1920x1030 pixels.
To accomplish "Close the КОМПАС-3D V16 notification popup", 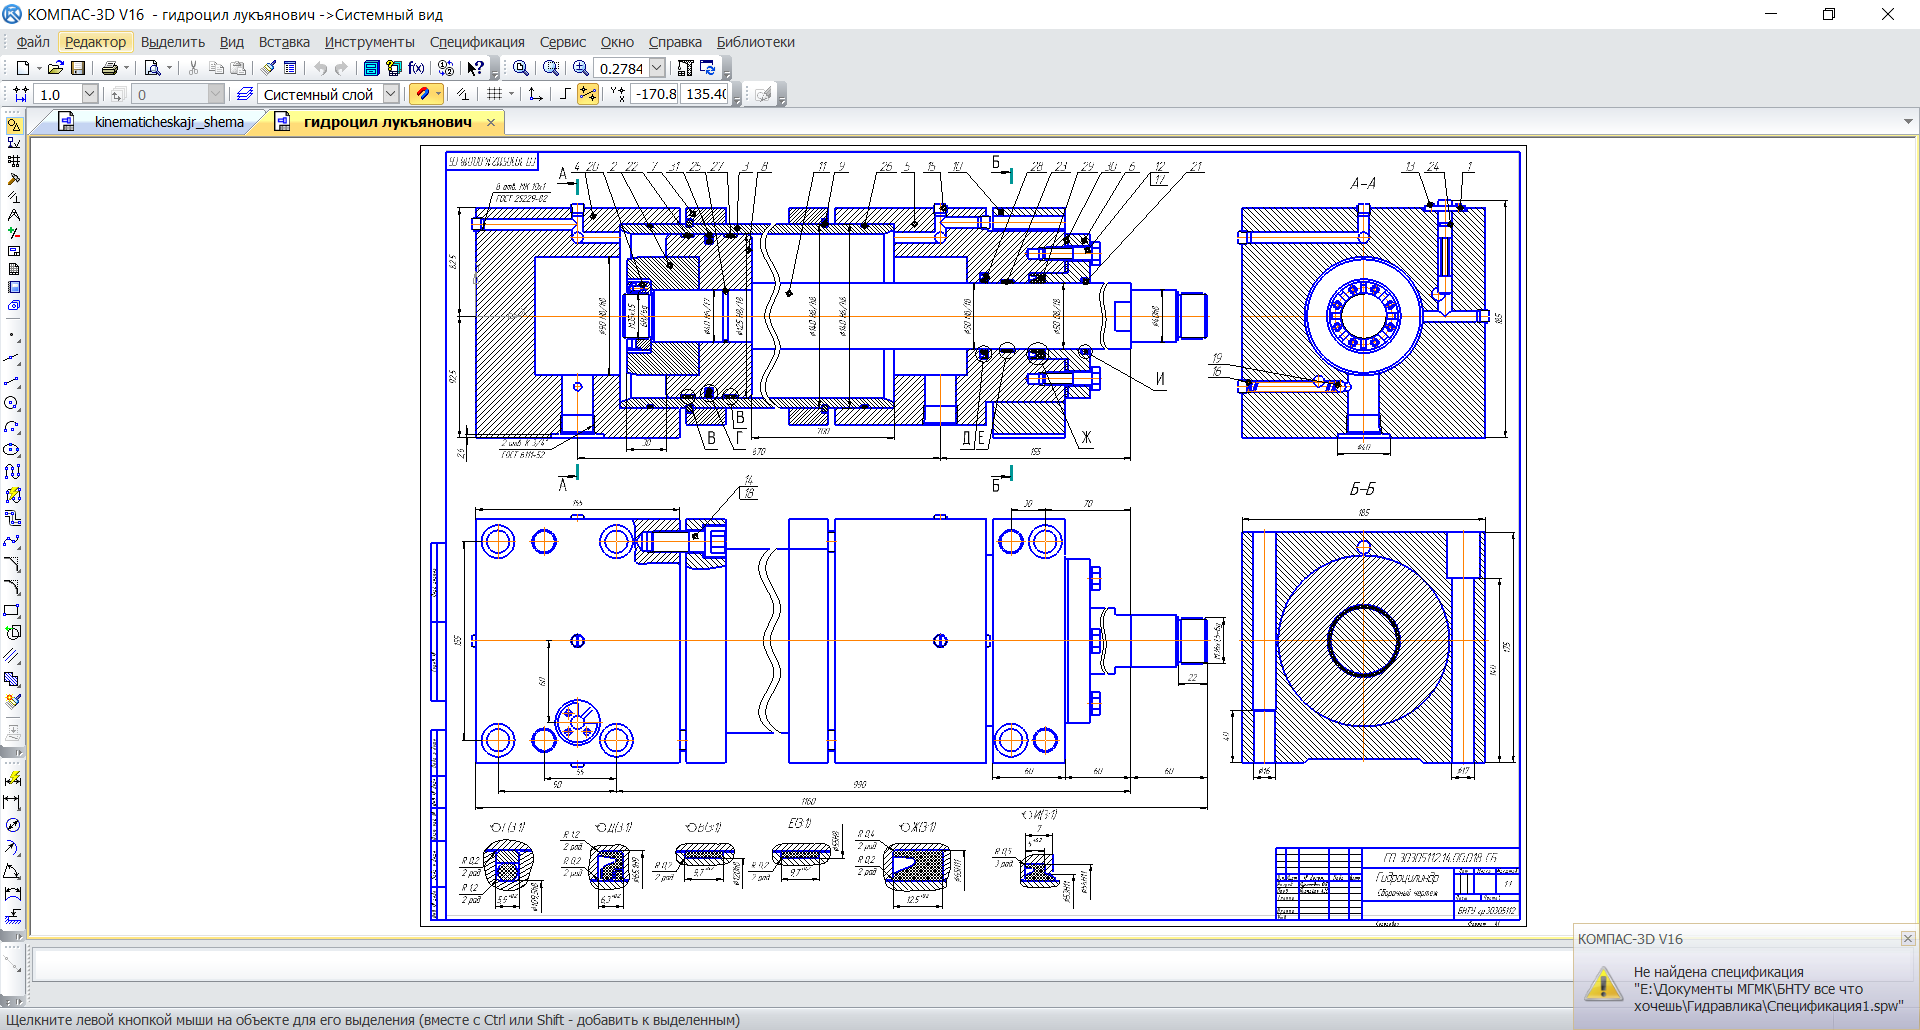I will click(x=1907, y=938).
